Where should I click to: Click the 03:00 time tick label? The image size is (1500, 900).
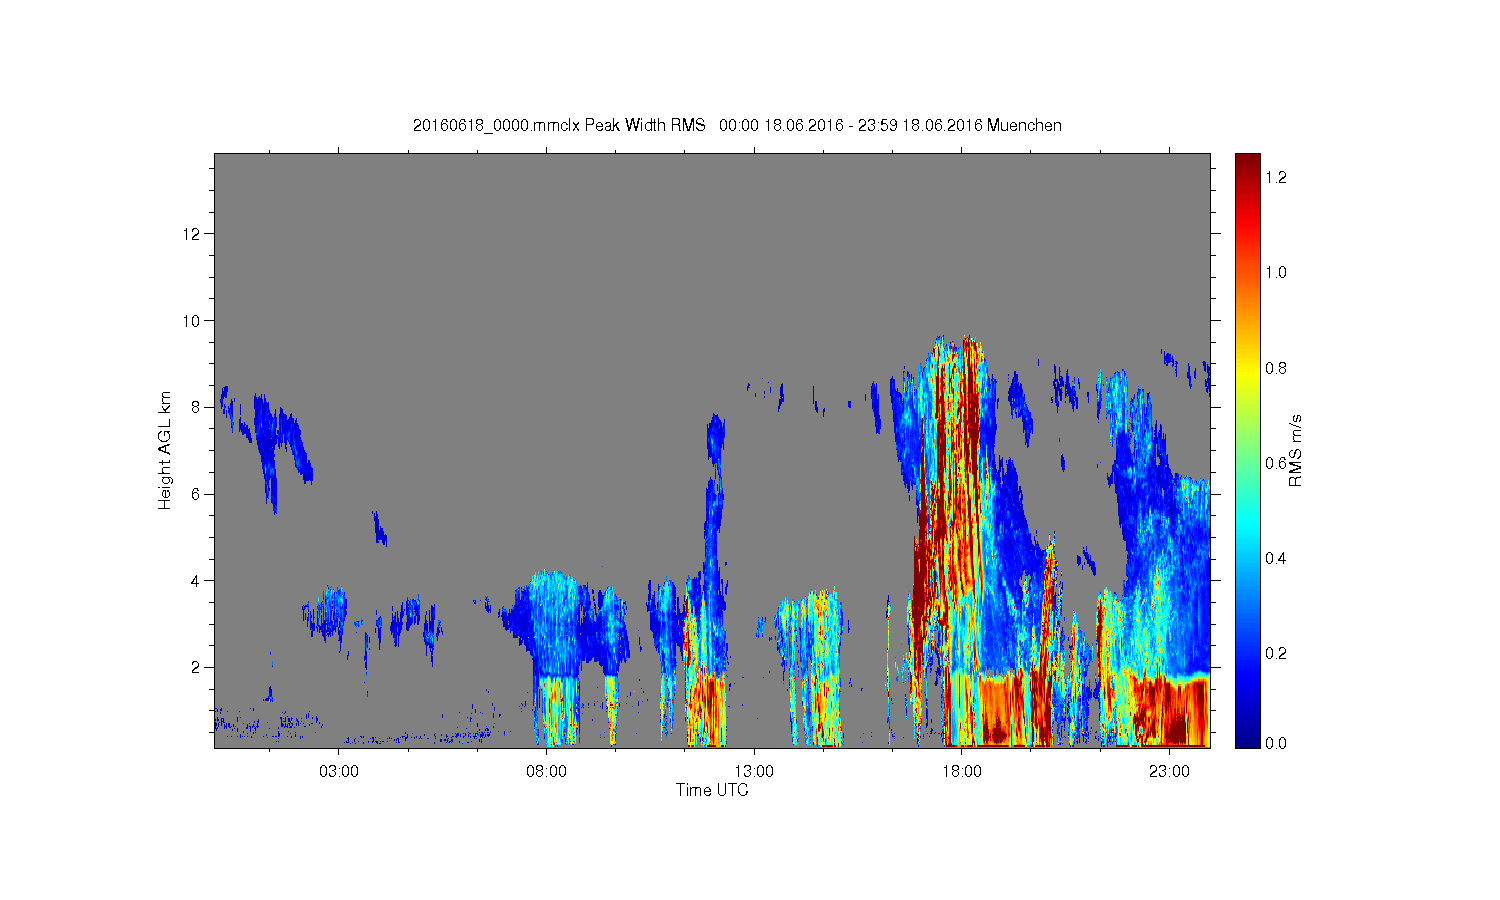pos(339,771)
